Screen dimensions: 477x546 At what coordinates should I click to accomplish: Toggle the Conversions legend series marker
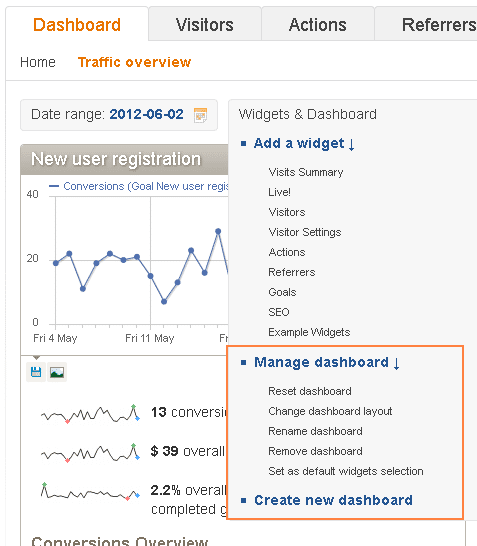tap(54, 186)
